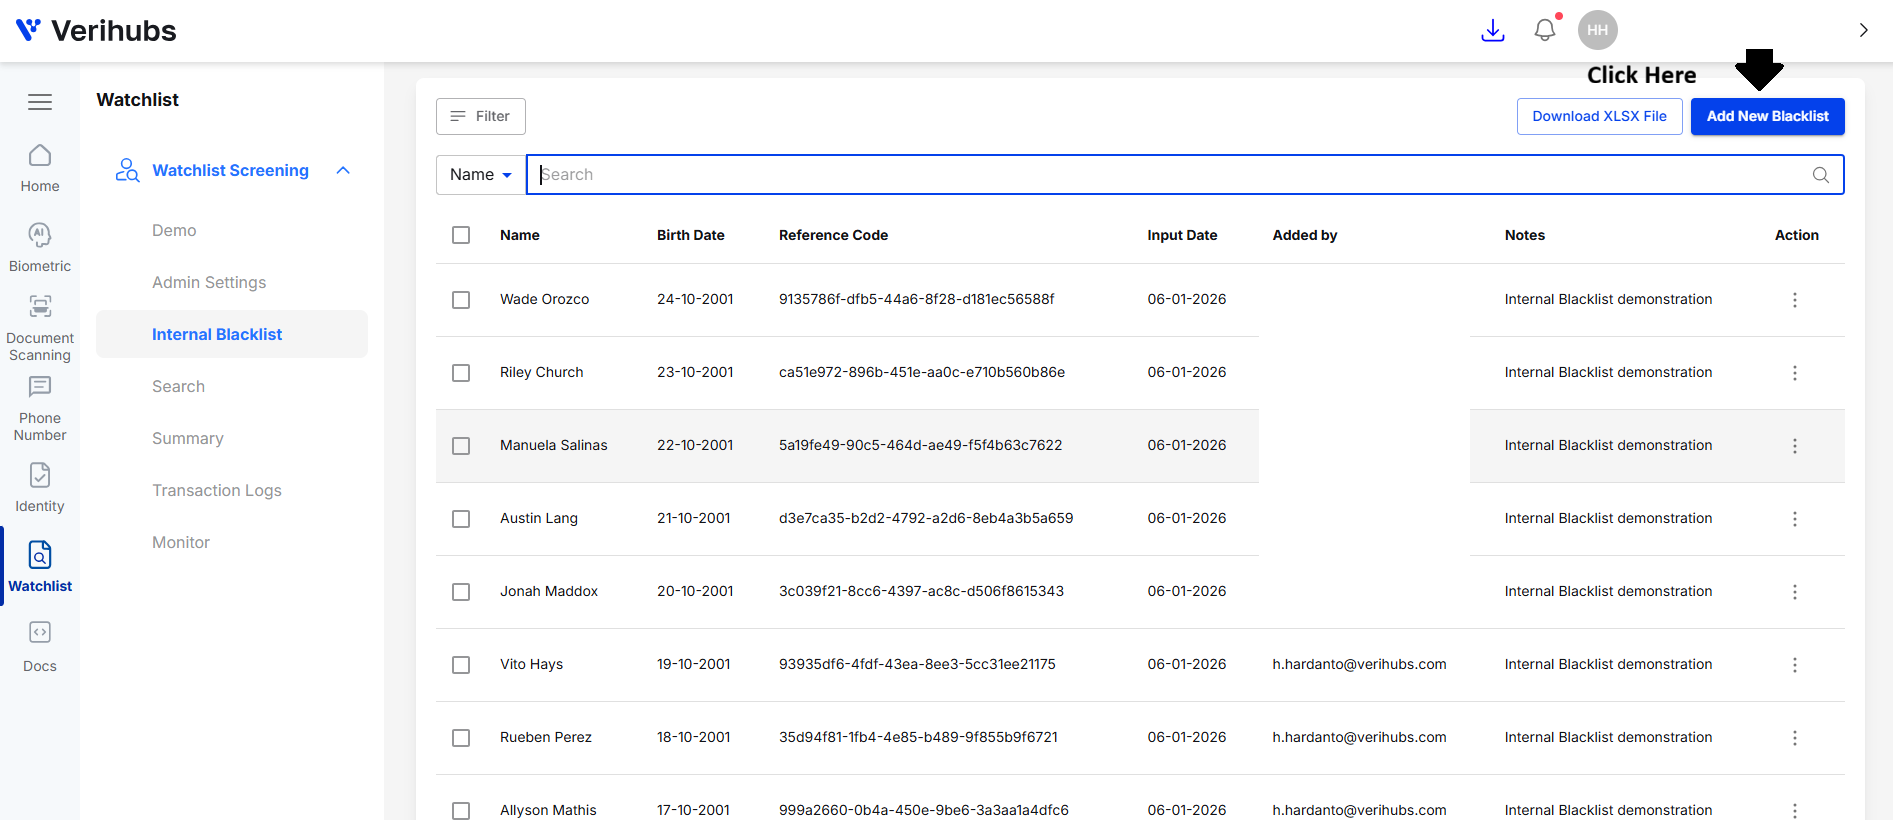Open action menu for Jonah Maddox
The width and height of the screenshot is (1893, 820).
point(1795,592)
